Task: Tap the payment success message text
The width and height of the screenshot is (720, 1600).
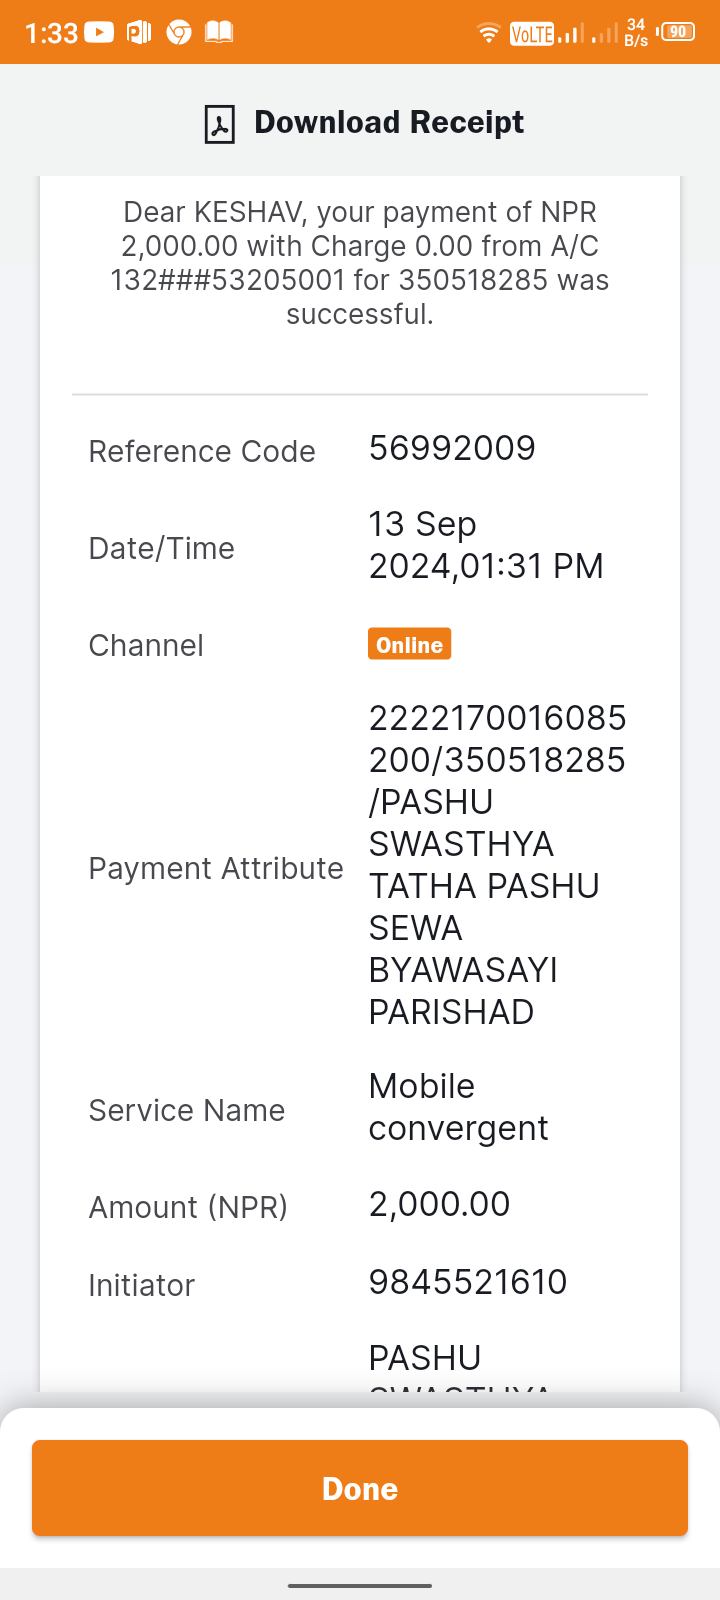Action: pos(360,263)
